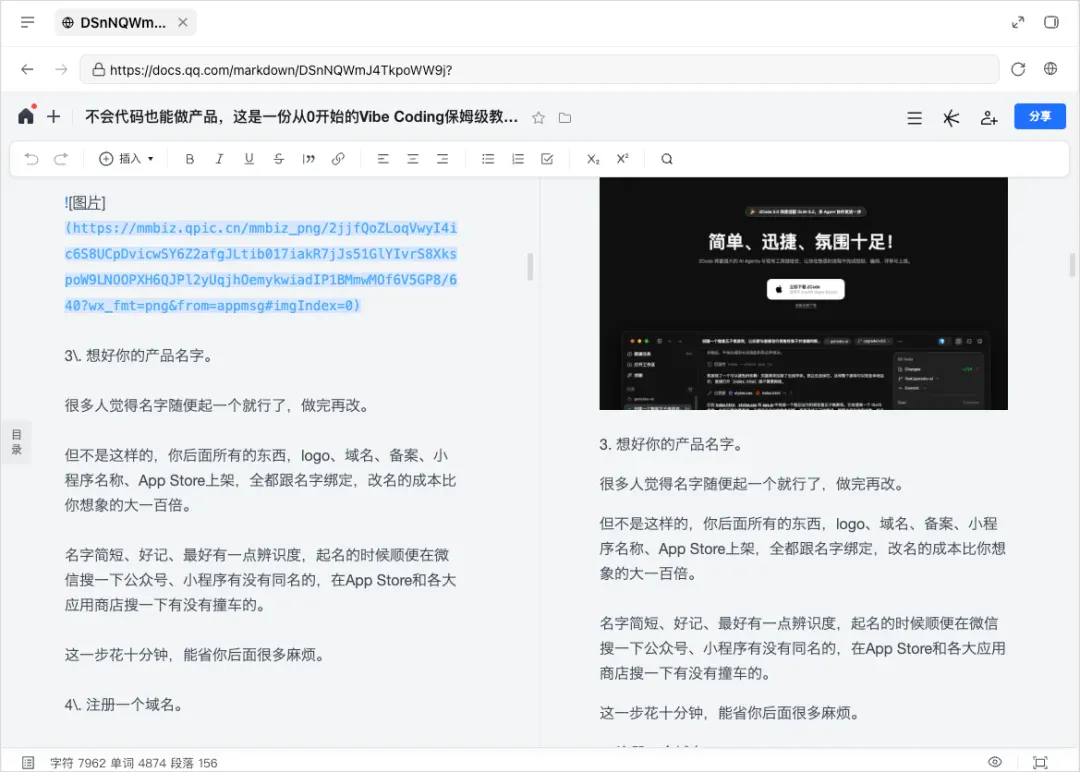Center align the text
The image size is (1080, 772).
[413, 159]
